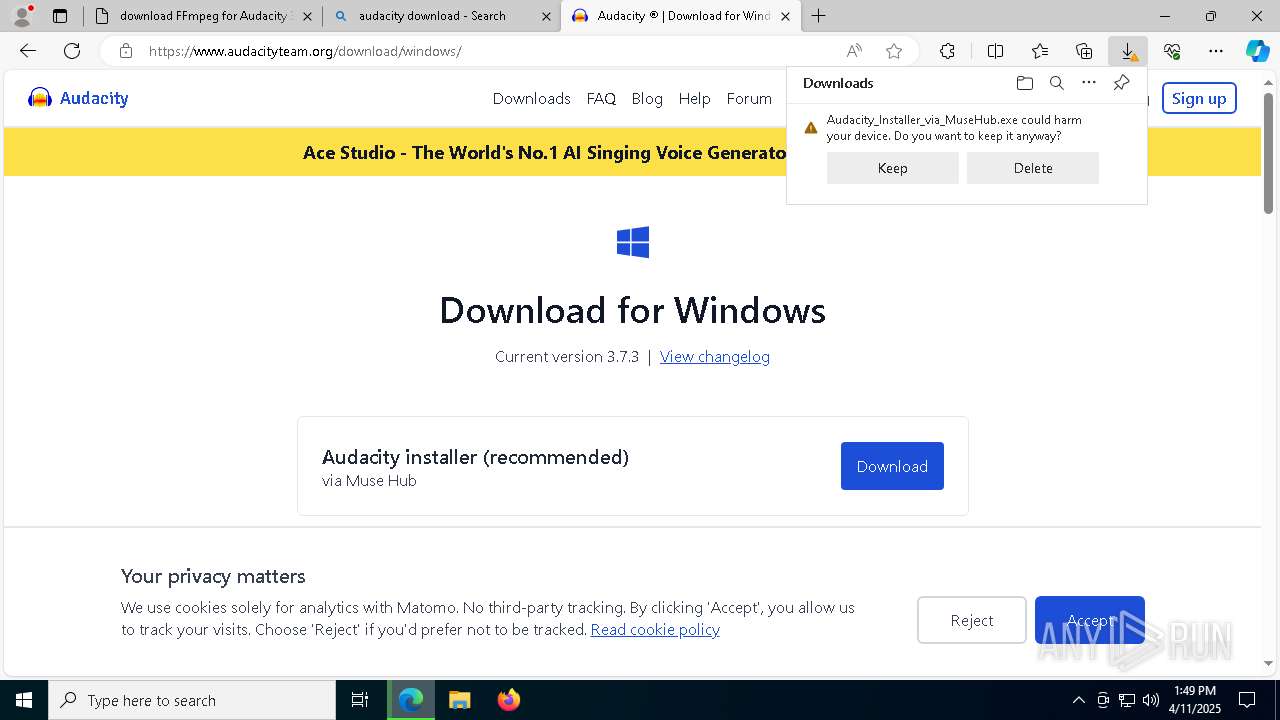This screenshot has height=720, width=1280.
Task: Close the Audacity Download for Windows tab
Action: [785, 16]
